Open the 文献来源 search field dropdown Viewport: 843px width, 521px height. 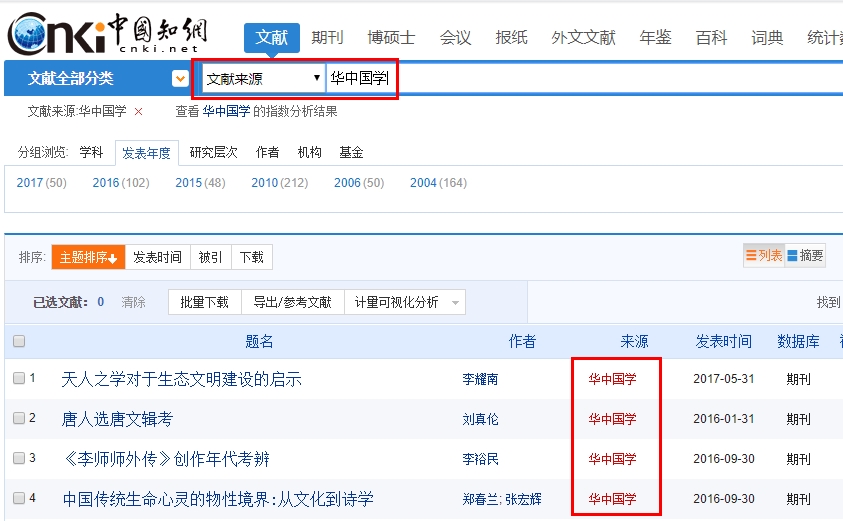(x=263, y=78)
